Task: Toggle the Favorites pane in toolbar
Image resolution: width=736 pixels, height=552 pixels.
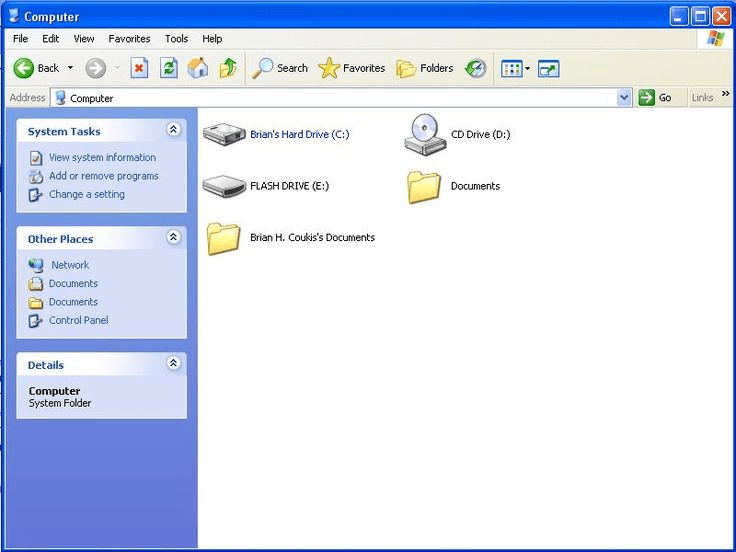Action: (352, 68)
